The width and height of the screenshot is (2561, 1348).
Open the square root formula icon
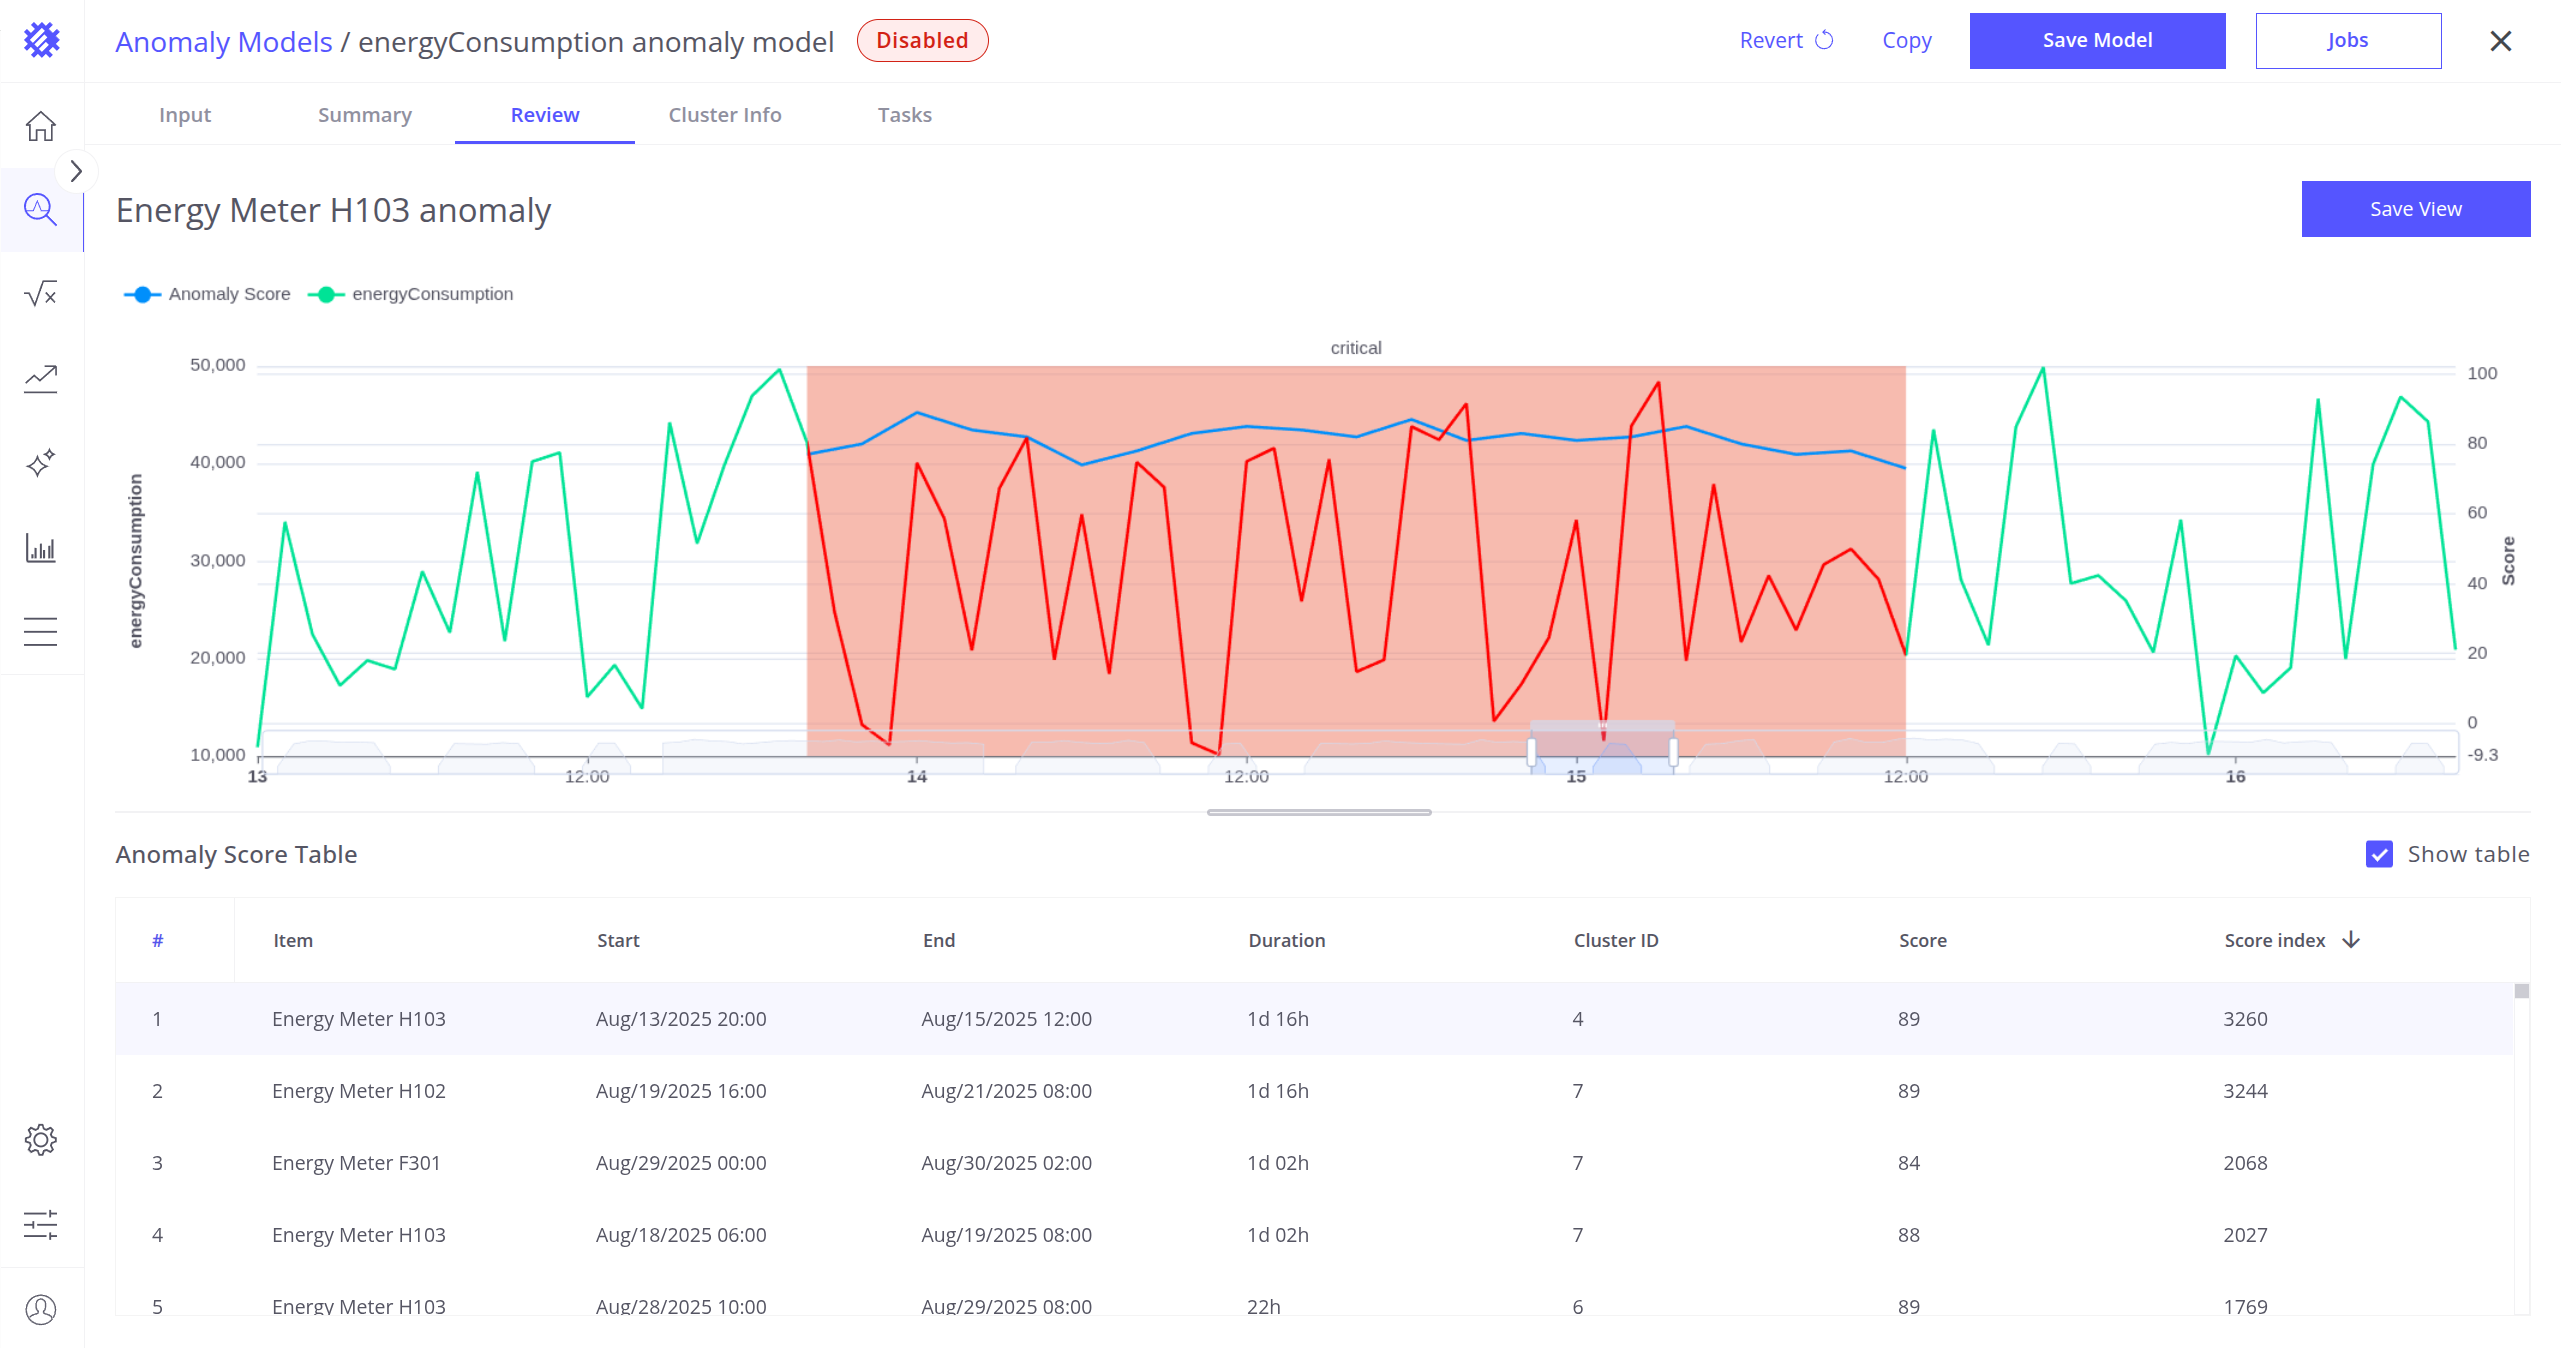pos(41,294)
